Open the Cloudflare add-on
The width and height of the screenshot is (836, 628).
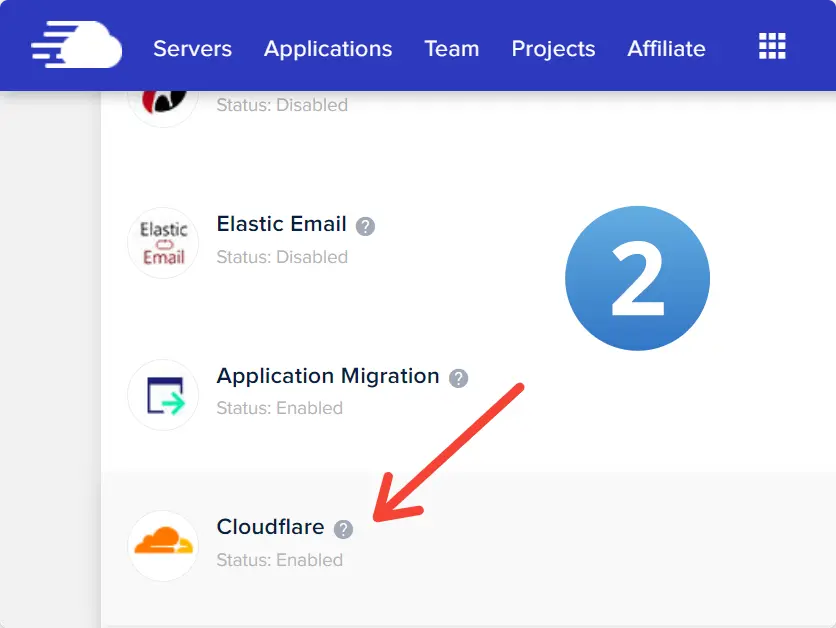pos(270,527)
